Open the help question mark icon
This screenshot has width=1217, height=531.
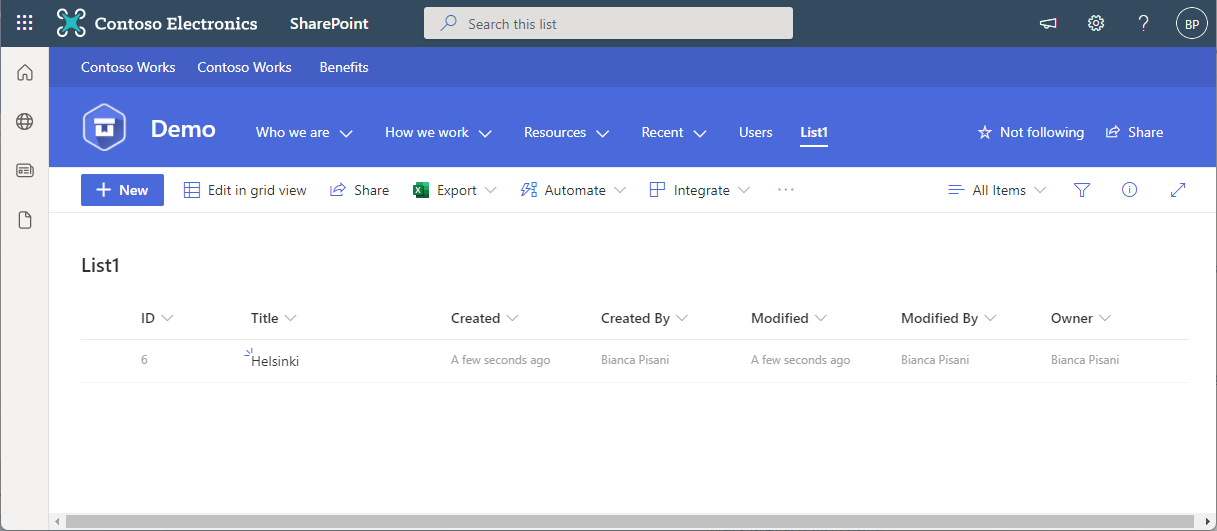coord(1144,23)
